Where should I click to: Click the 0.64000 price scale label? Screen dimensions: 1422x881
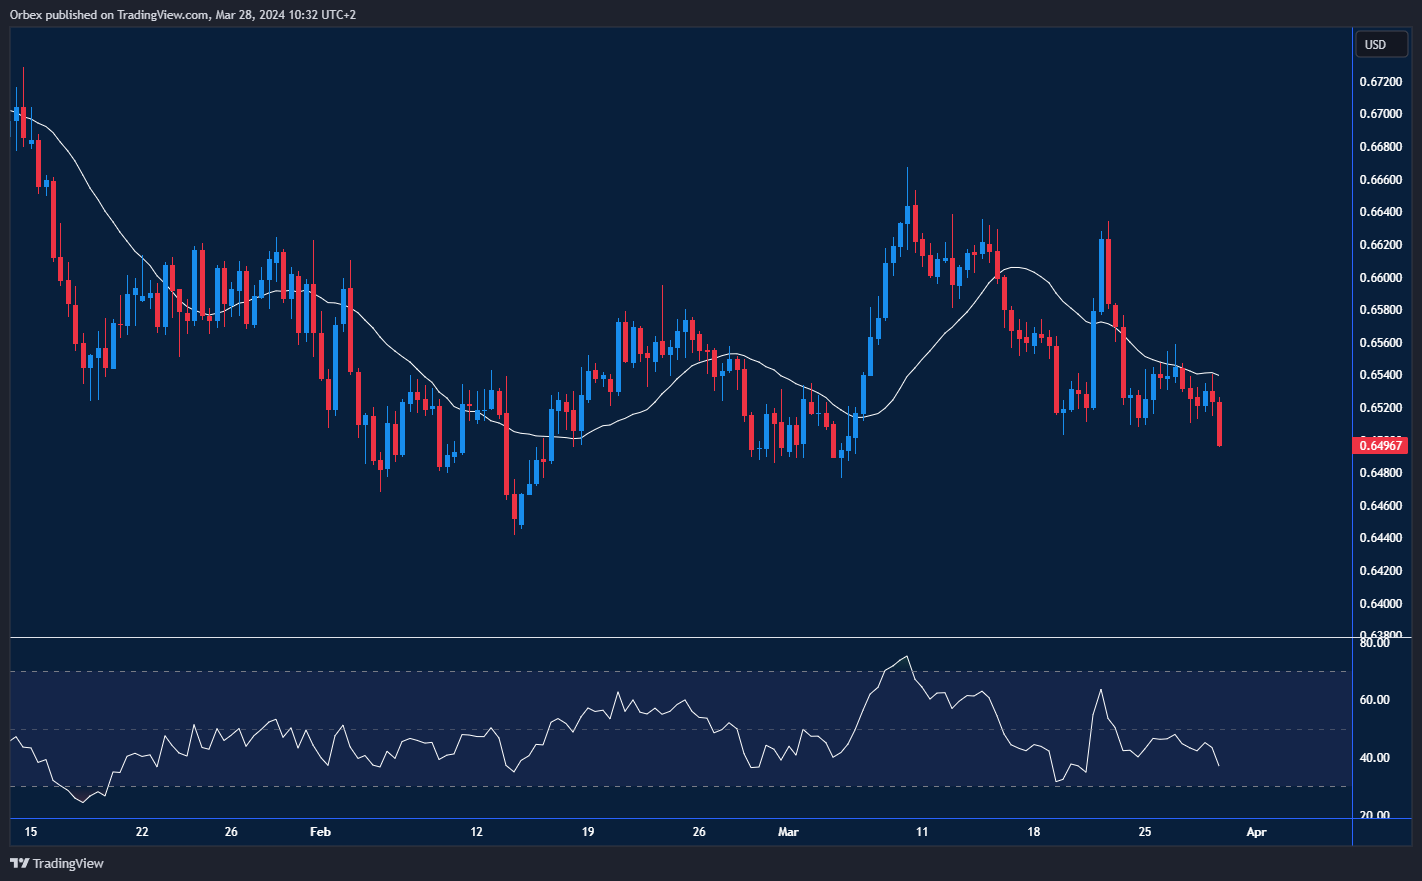click(1380, 604)
